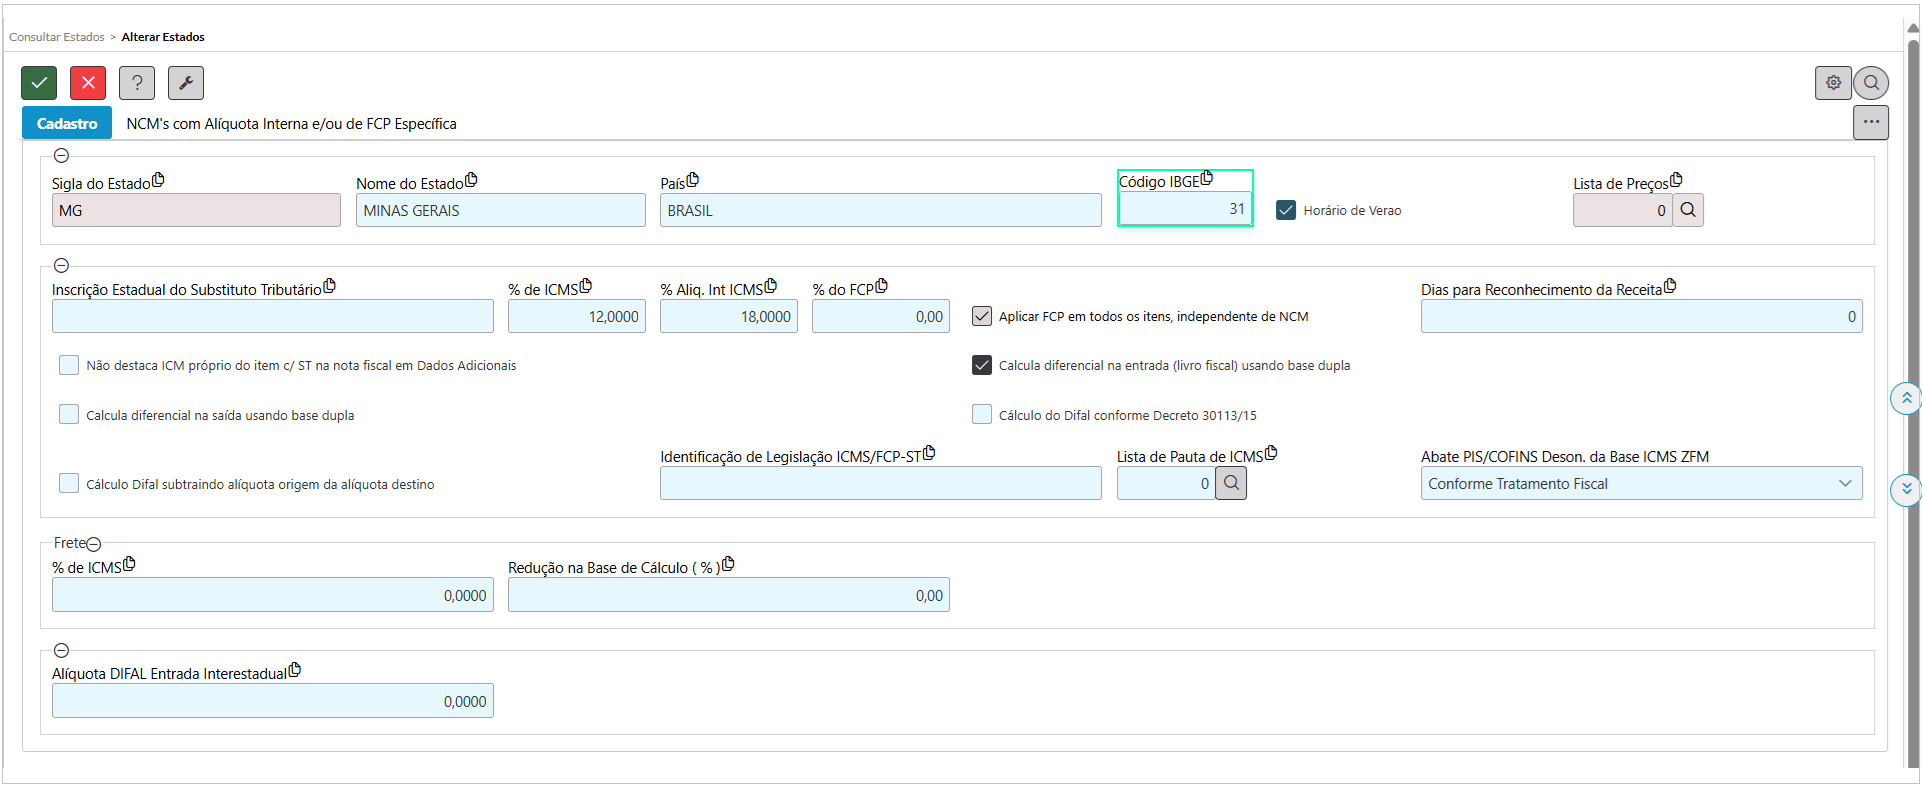Click the green confirm checkmark button
The height and width of the screenshot is (786, 1922).
pyautogui.click(x=39, y=83)
